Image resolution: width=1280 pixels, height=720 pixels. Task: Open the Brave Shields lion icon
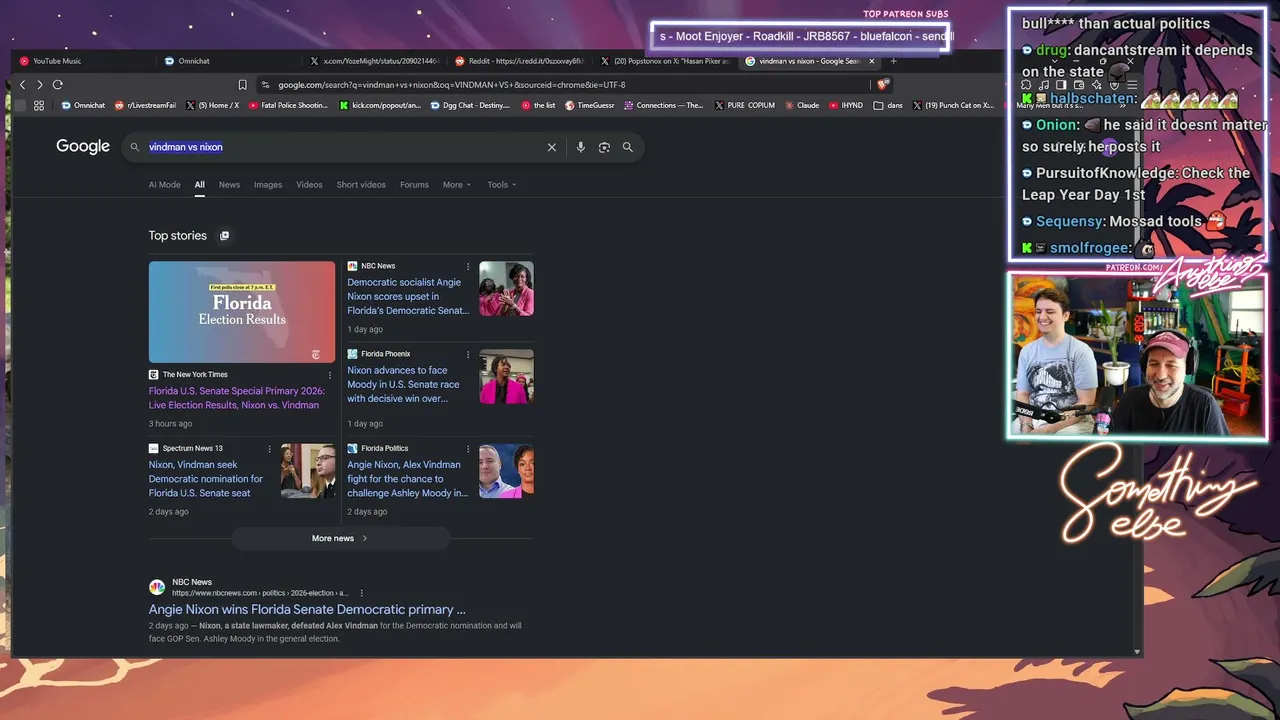click(x=883, y=85)
